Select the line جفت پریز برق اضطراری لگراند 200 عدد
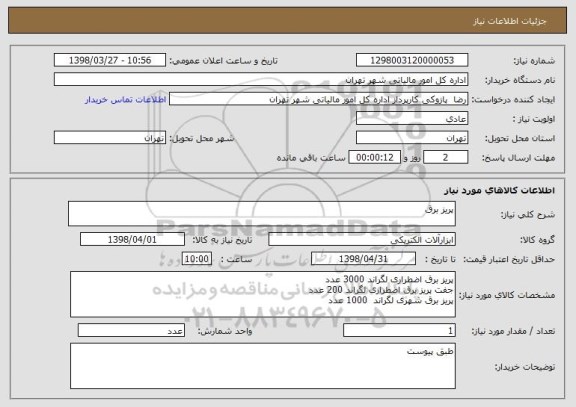 click(381, 290)
